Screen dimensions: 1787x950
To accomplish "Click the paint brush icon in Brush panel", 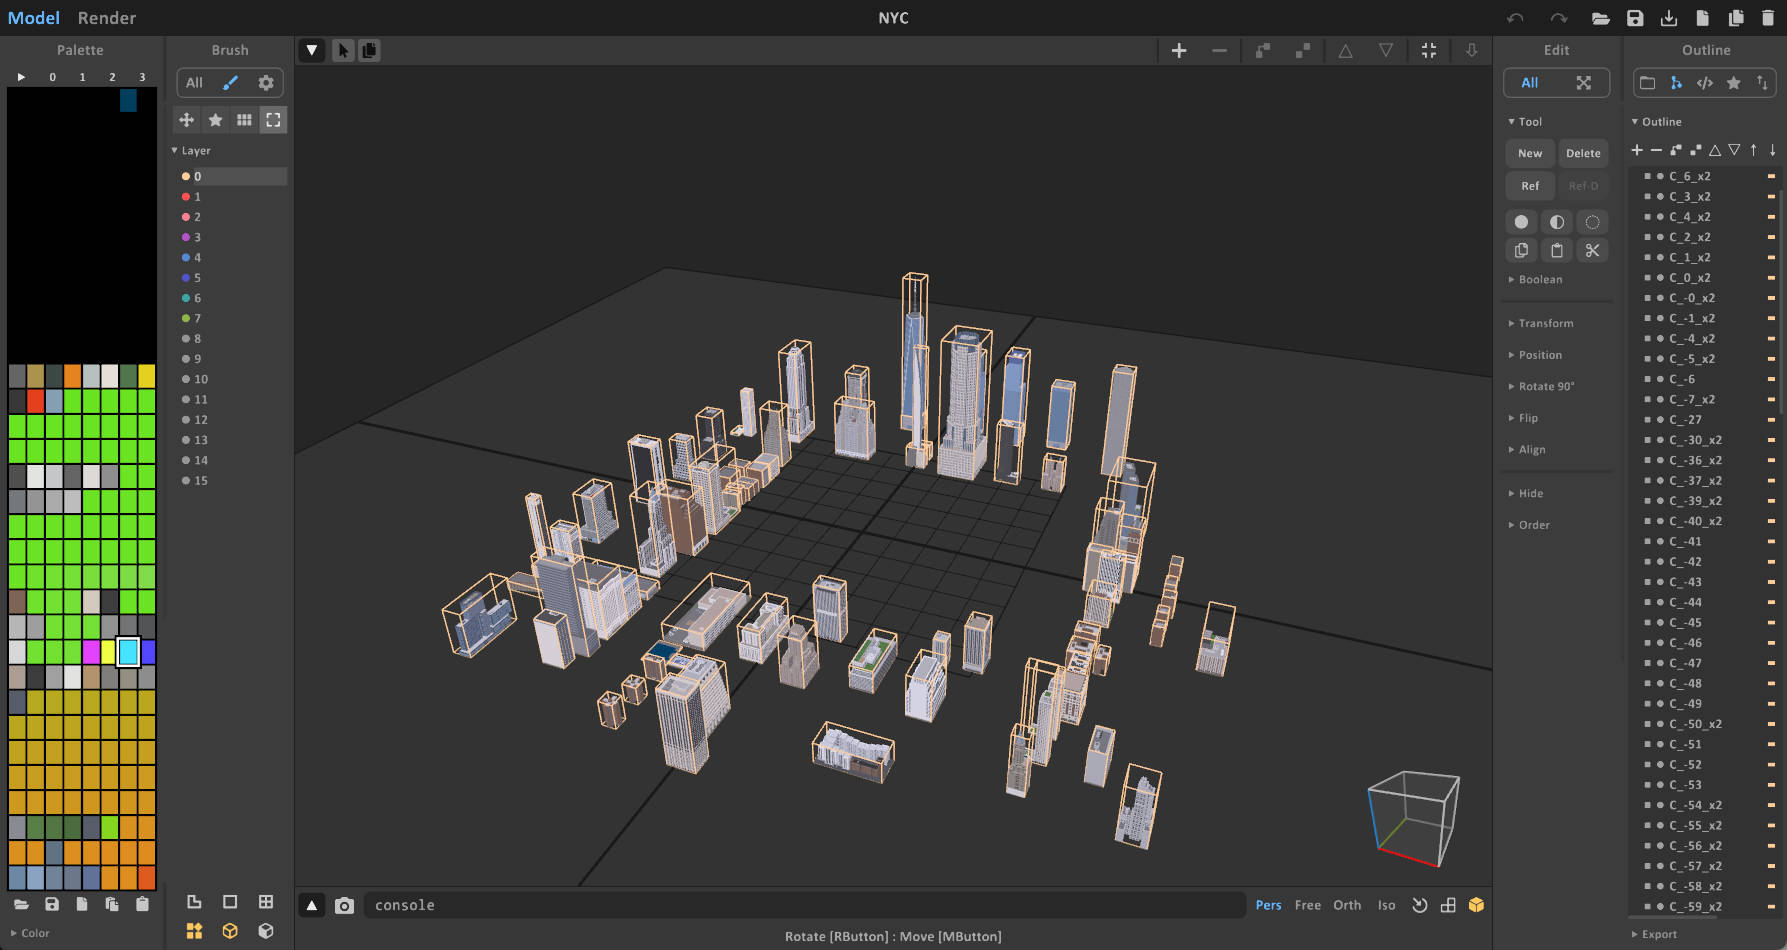I will tap(230, 83).
